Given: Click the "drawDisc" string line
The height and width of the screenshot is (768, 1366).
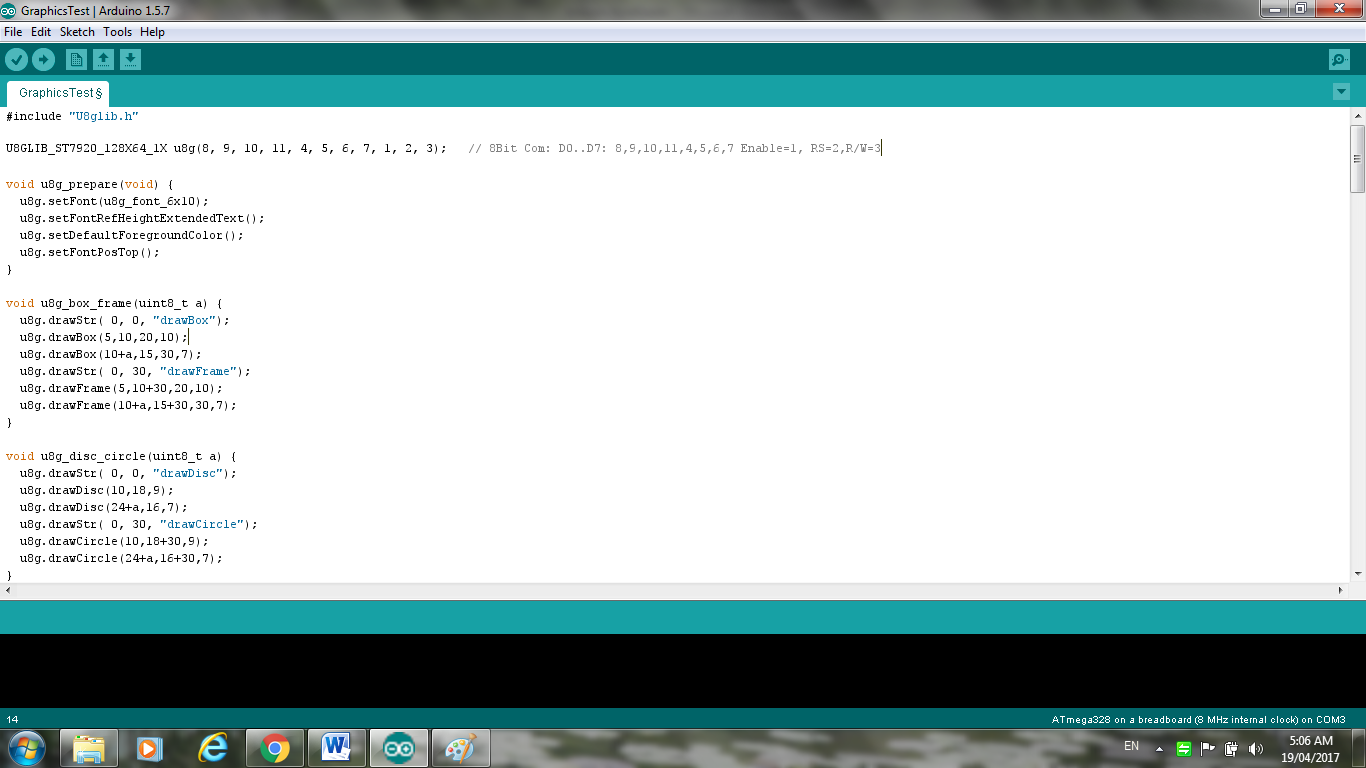Looking at the screenshot, I should point(128,473).
